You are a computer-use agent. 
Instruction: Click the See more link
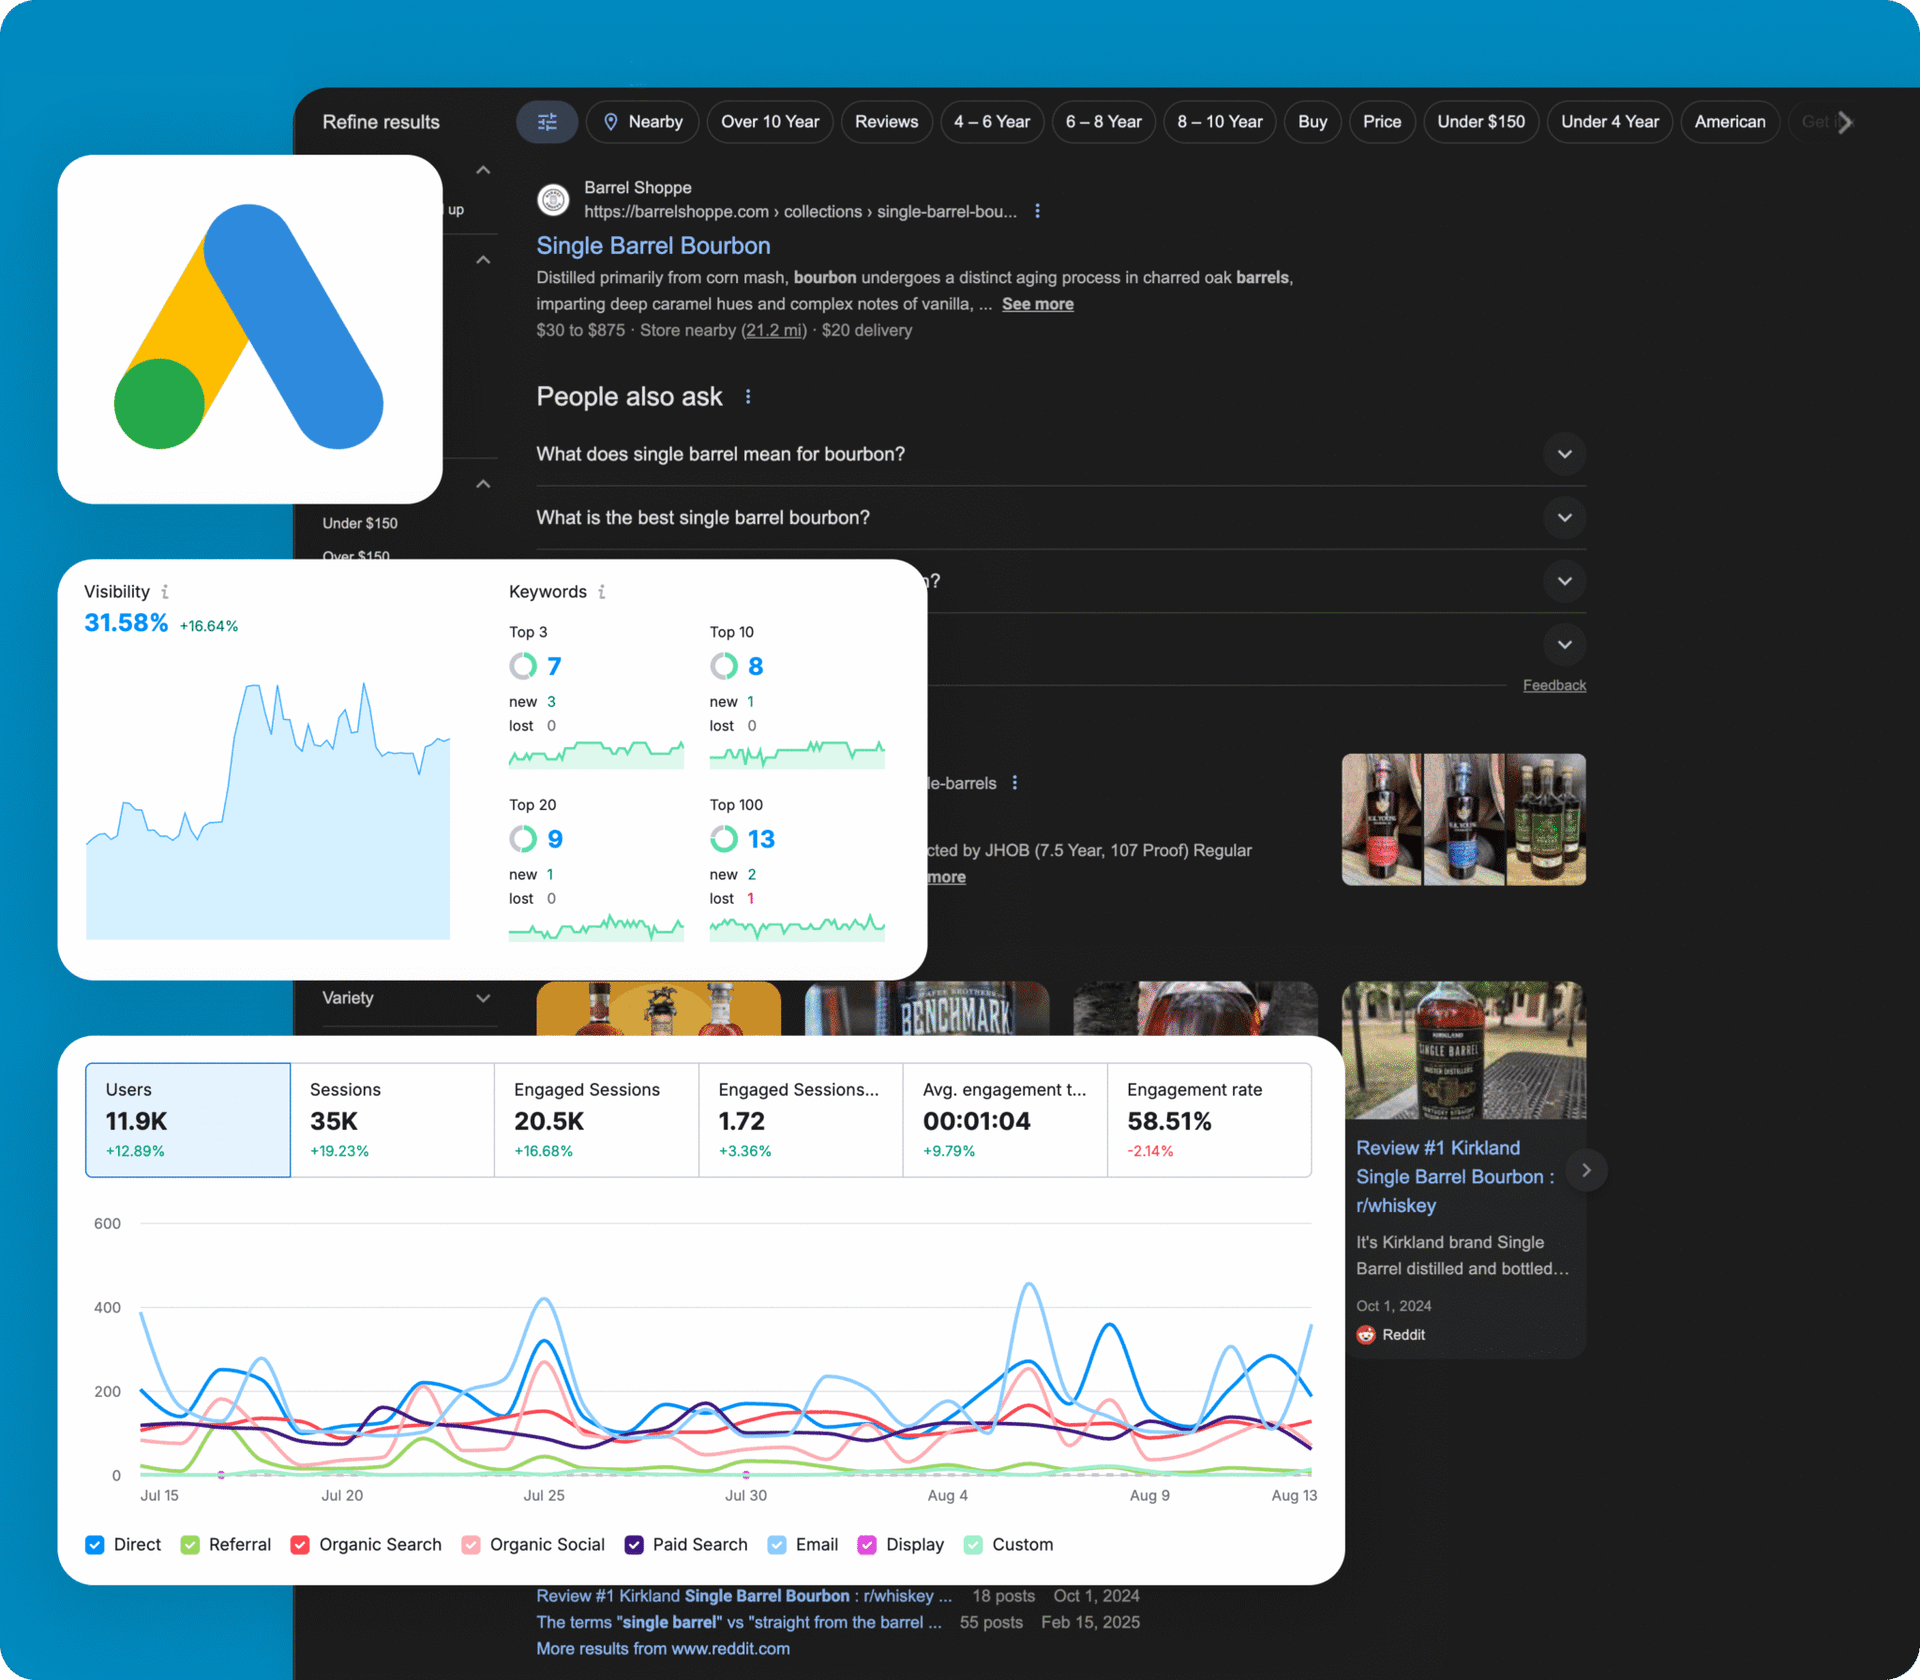(x=1038, y=304)
